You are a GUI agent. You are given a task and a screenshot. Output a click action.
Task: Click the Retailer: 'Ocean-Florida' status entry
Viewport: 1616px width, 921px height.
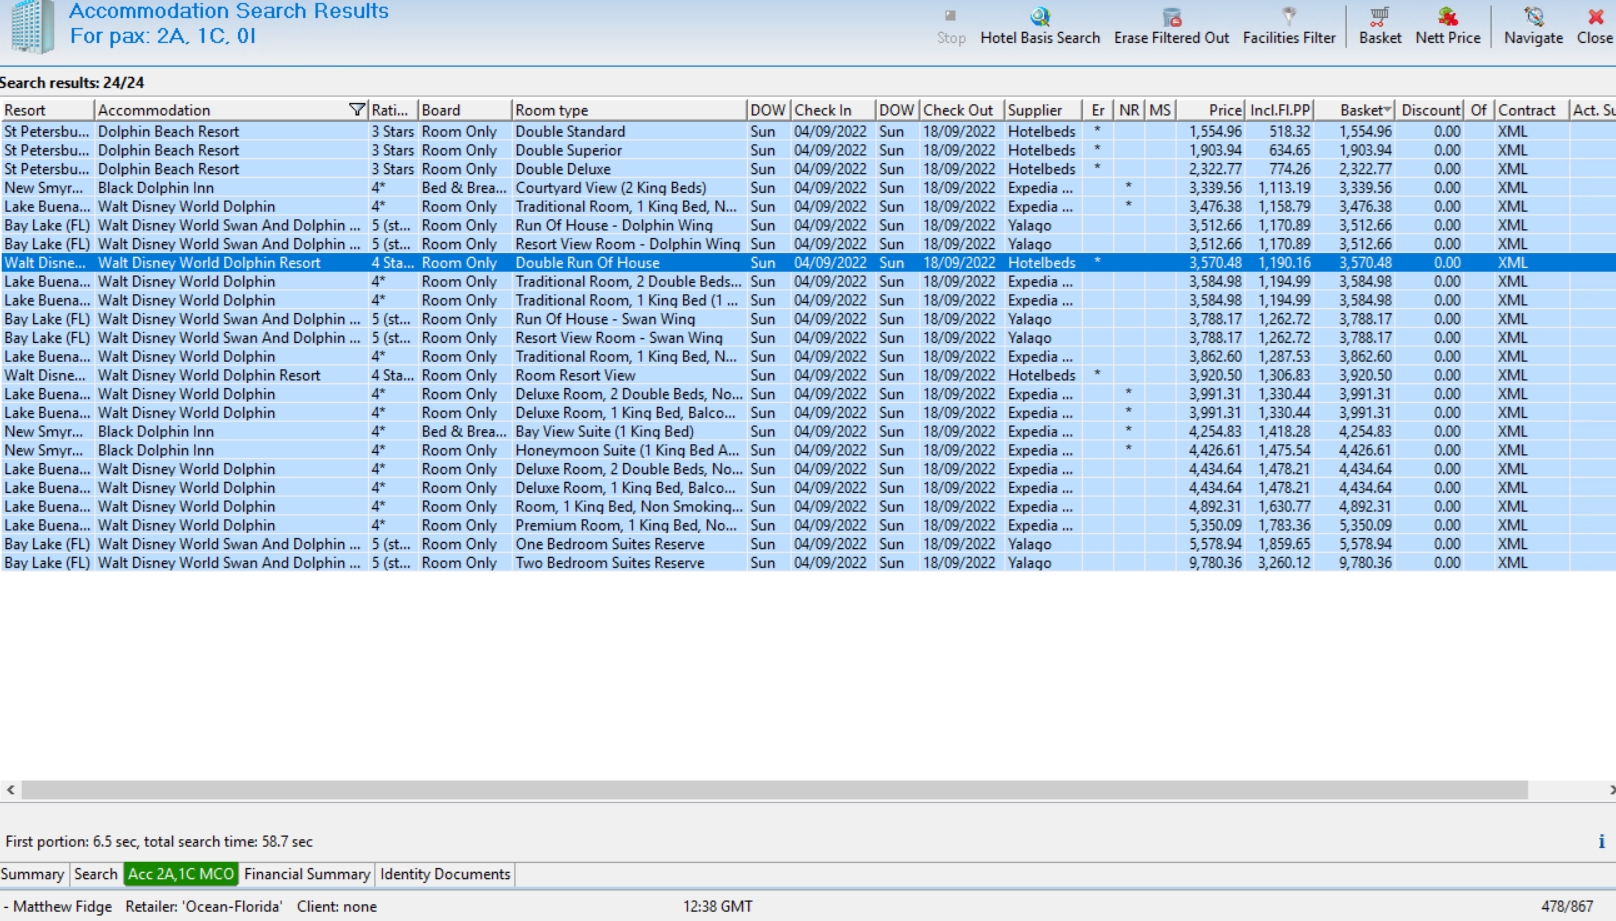(202, 907)
